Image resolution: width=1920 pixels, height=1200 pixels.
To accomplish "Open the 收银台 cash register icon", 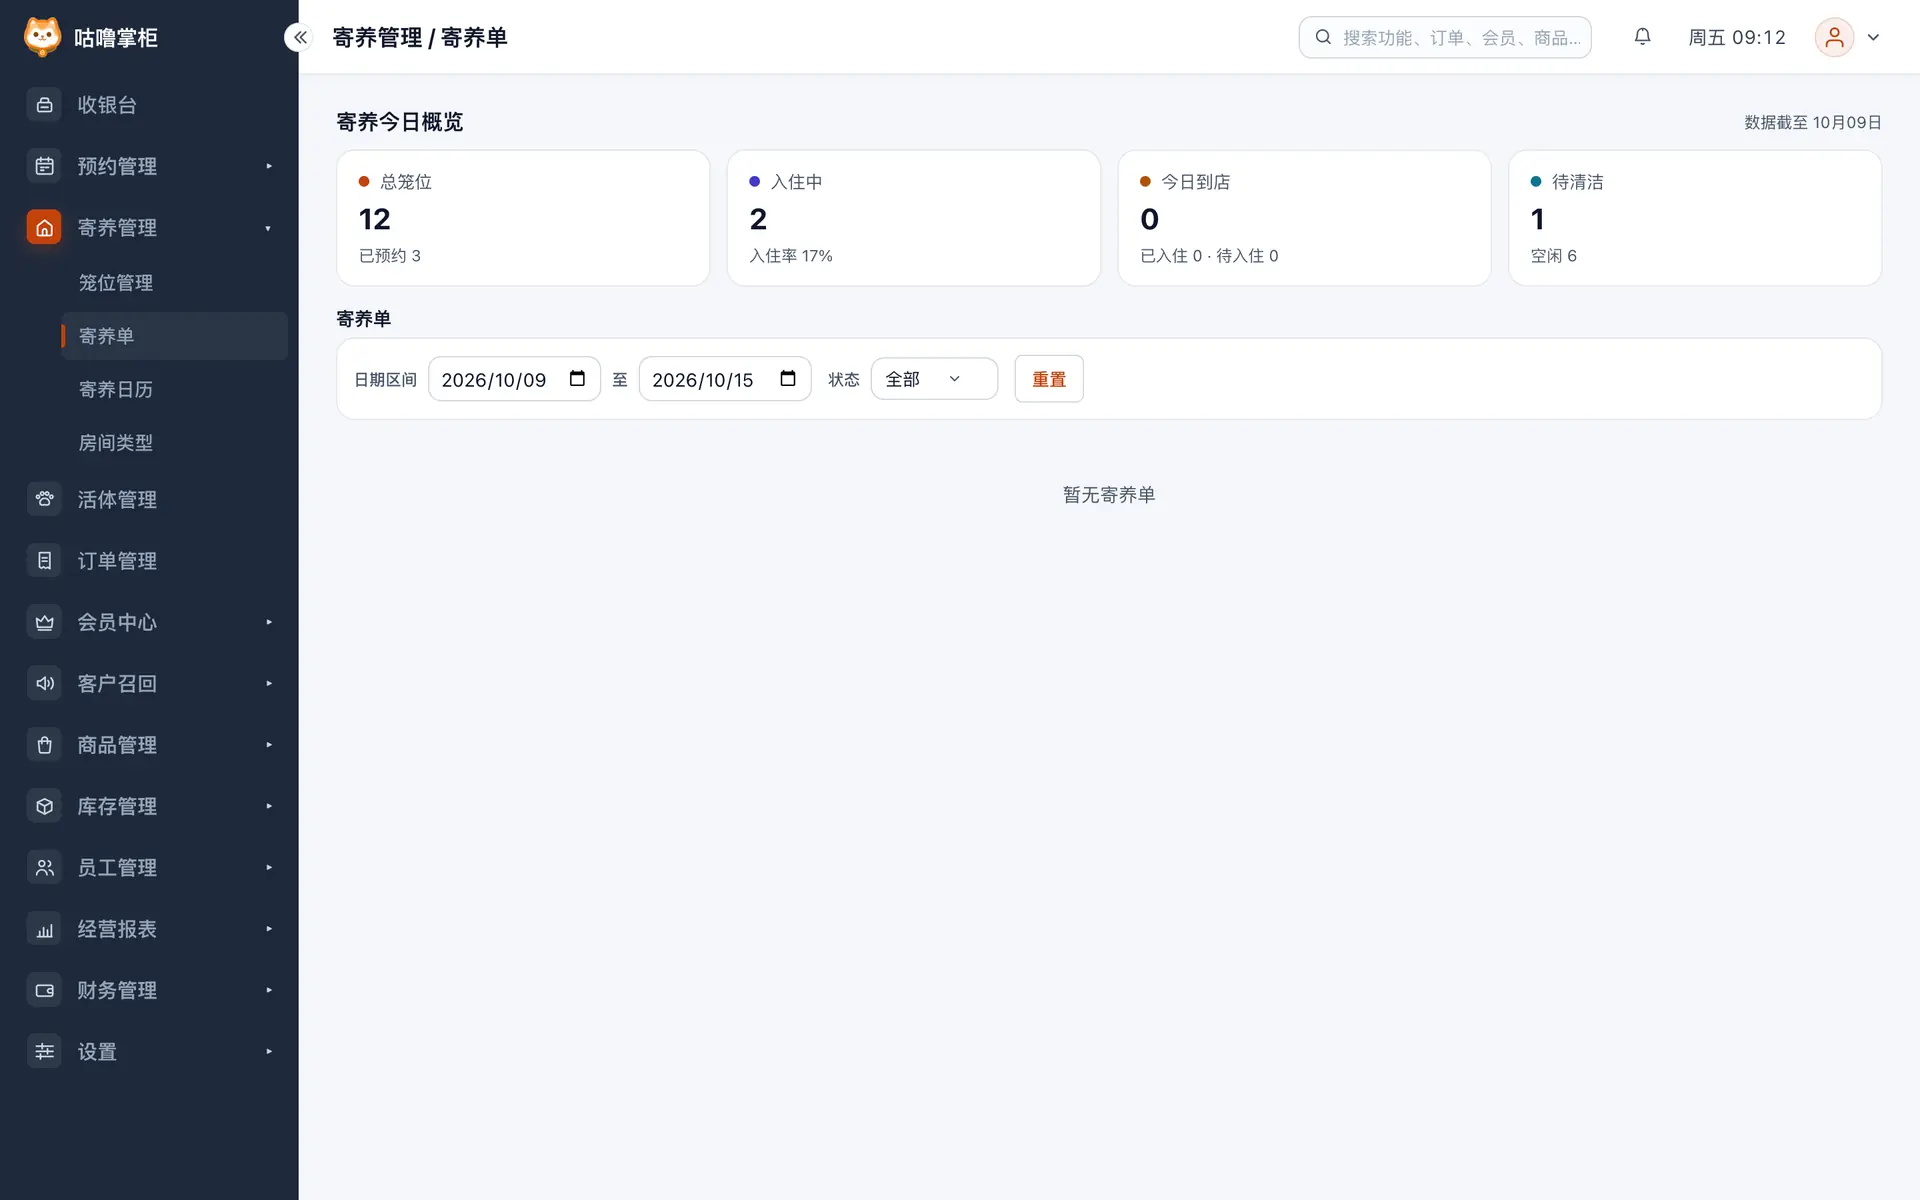I will pos(44,105).
